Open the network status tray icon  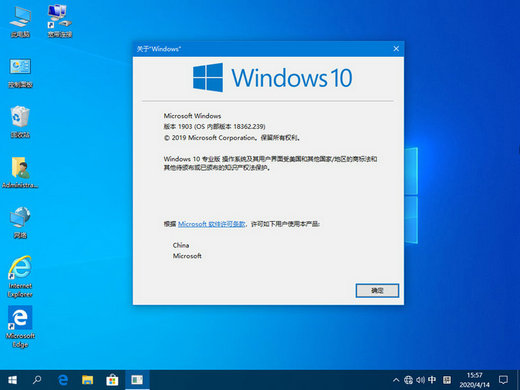click(x=408, y=380)
